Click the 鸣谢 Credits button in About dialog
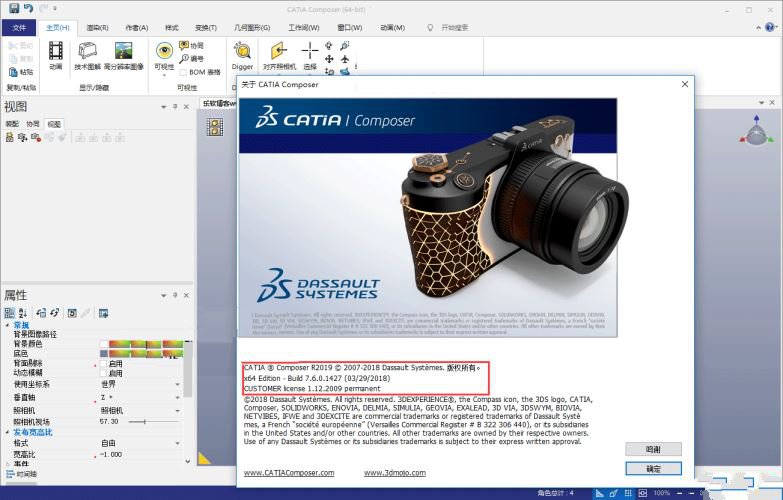Screen dimensions: 783x500 point(653,449)
